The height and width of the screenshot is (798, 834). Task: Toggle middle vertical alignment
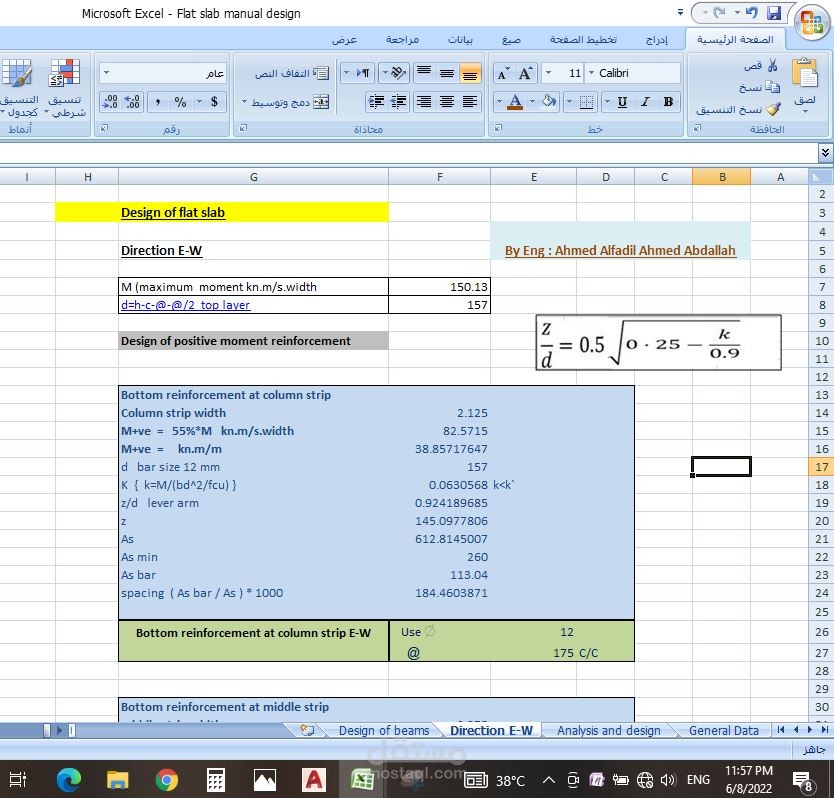coord(447,73)
